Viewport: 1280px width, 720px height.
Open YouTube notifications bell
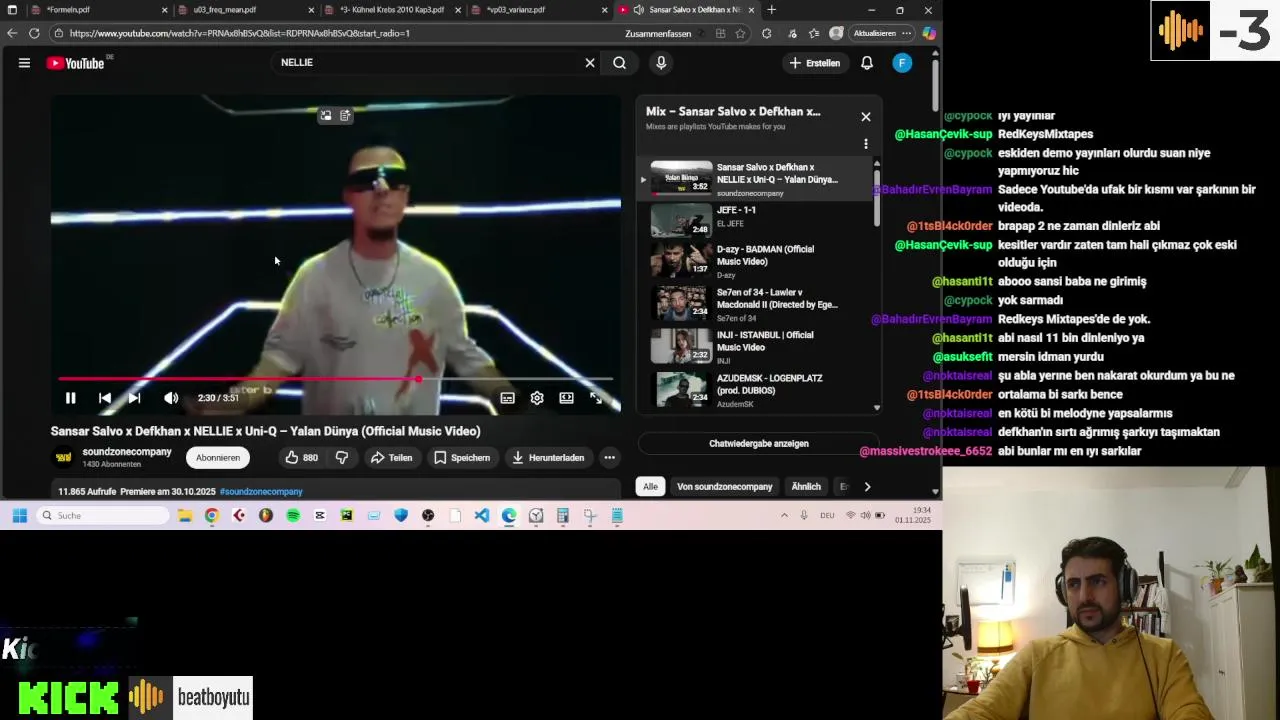click(867, 63)
